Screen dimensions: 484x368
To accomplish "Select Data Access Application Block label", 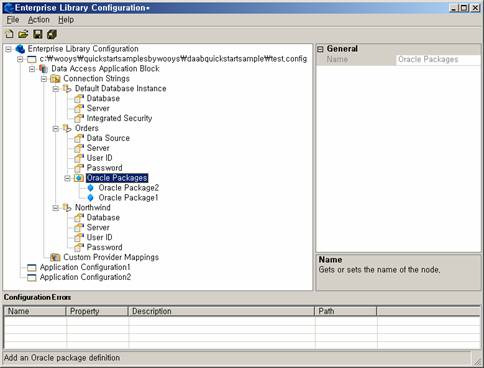I will [105, 69].
